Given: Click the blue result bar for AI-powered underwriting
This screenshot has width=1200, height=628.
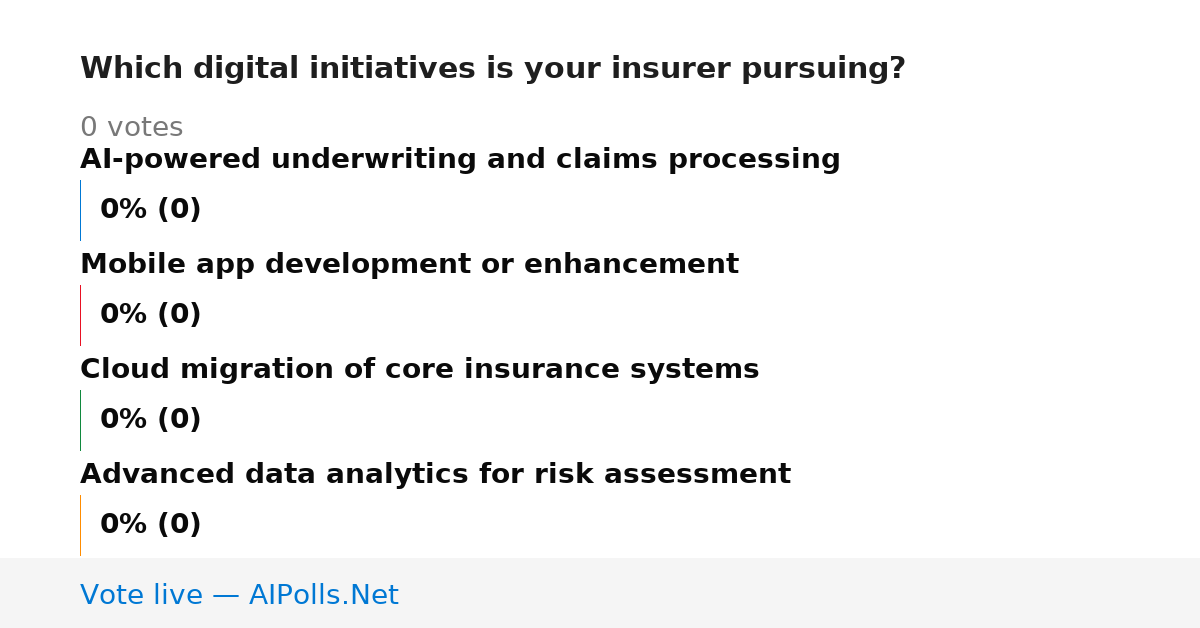Looking at the screenshot, I should pos(80,210).
